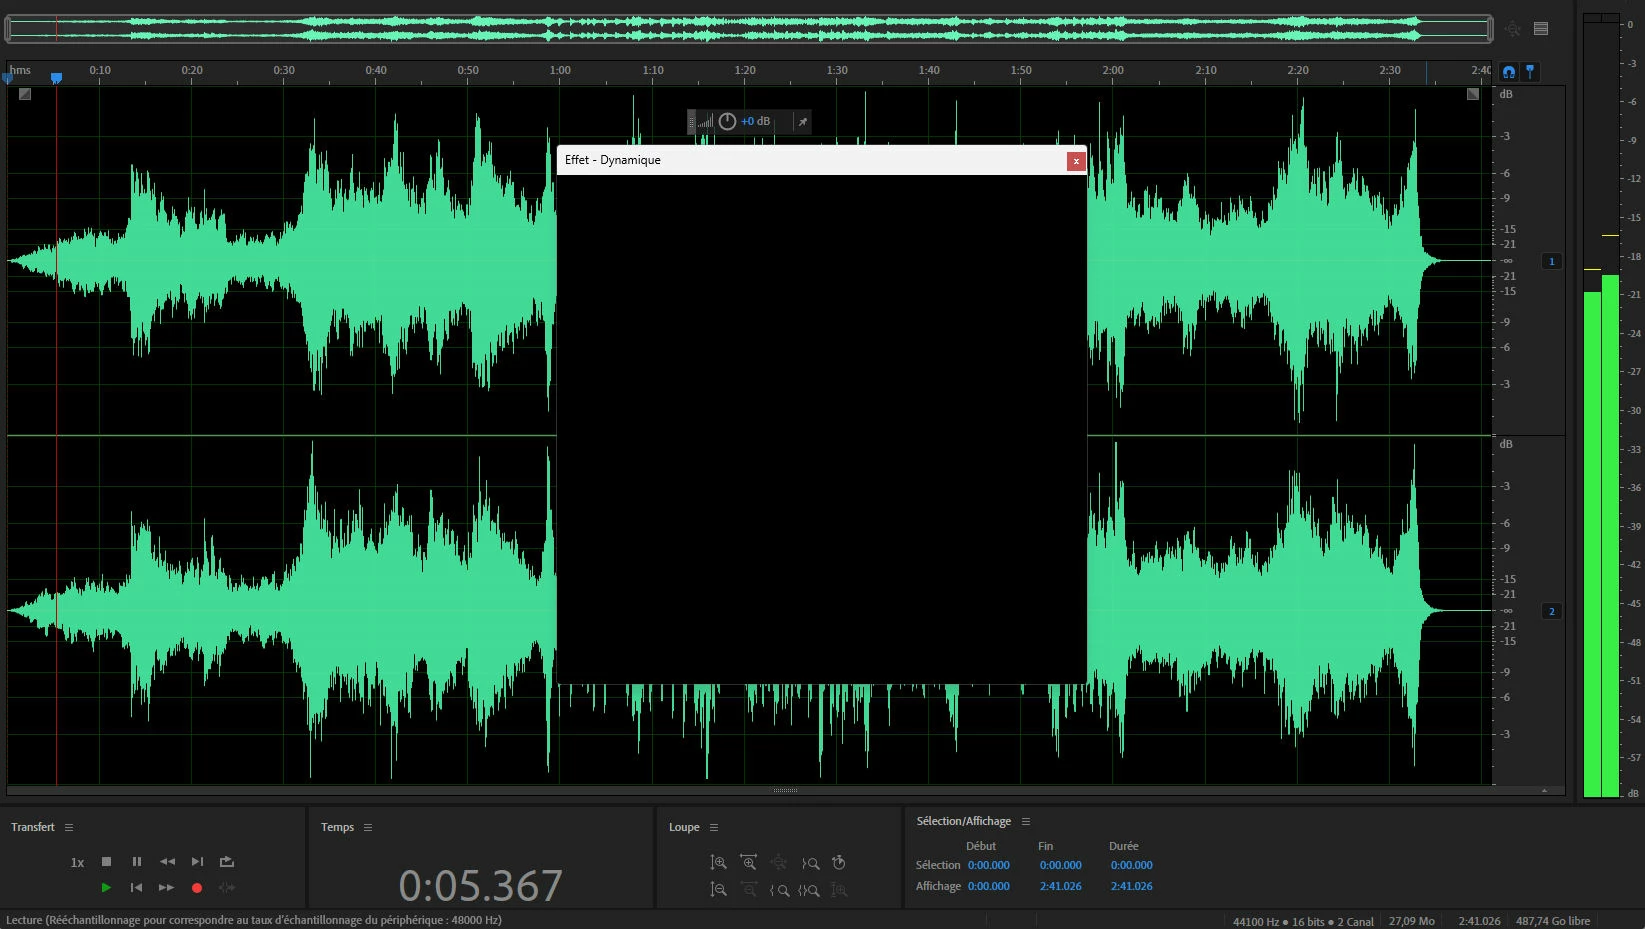Start playback with the green play button

coord(106,887)
